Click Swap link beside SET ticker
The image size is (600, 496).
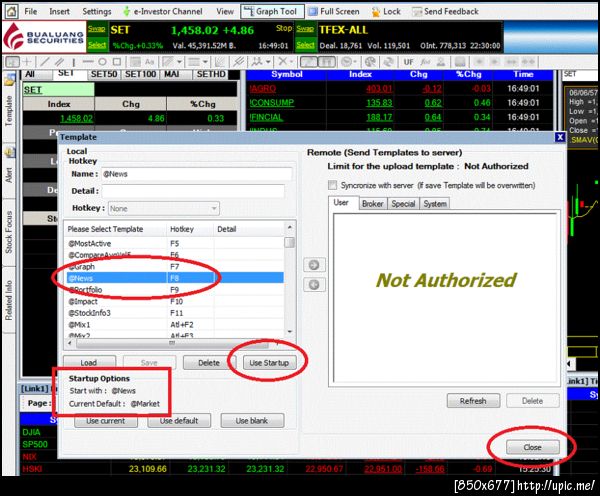tap(97, 29)
